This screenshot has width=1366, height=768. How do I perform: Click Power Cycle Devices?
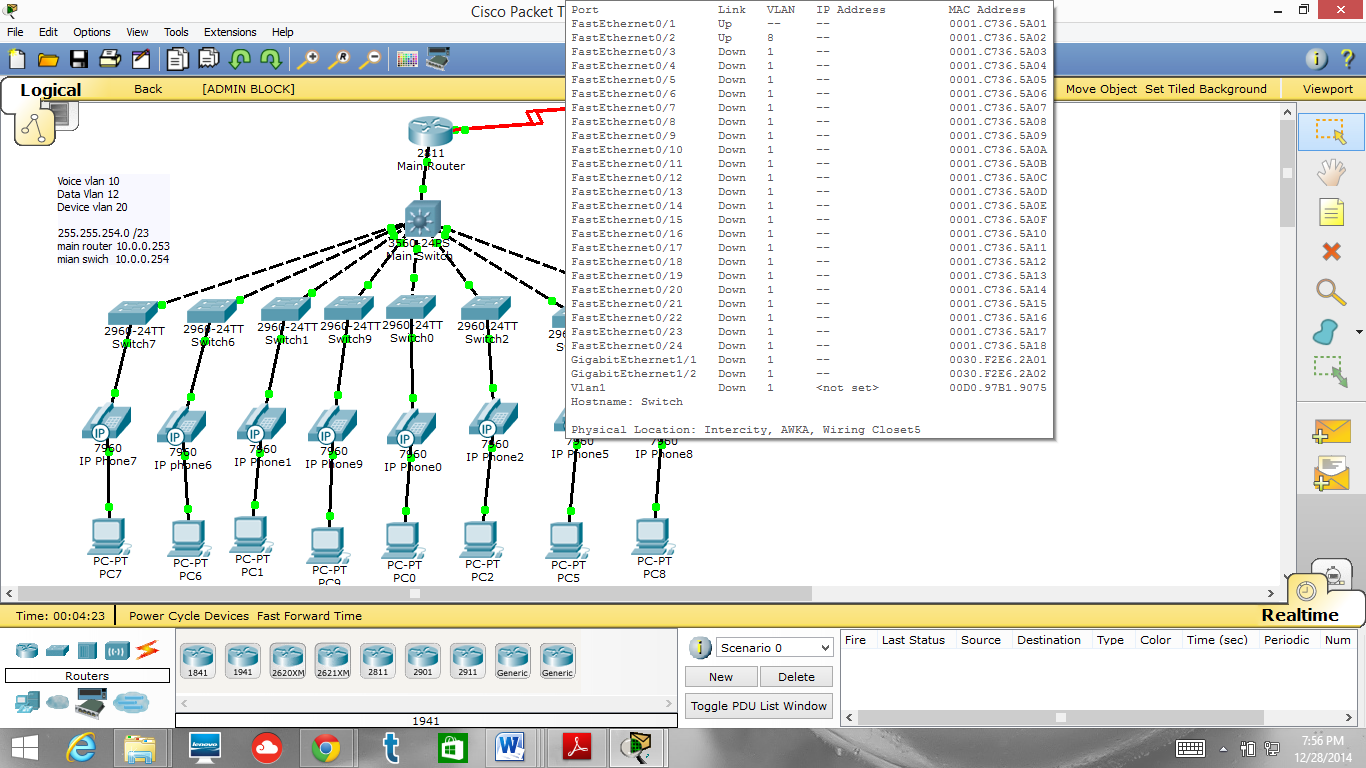coord(189,616)
